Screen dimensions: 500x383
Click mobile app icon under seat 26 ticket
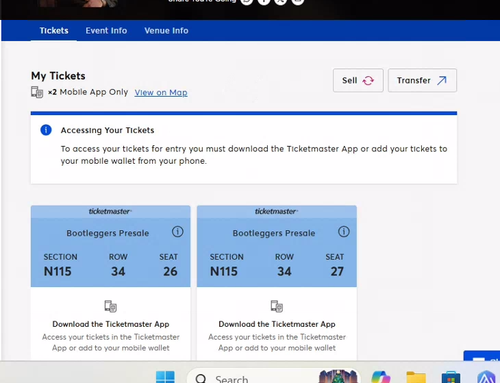coord(110,306)
